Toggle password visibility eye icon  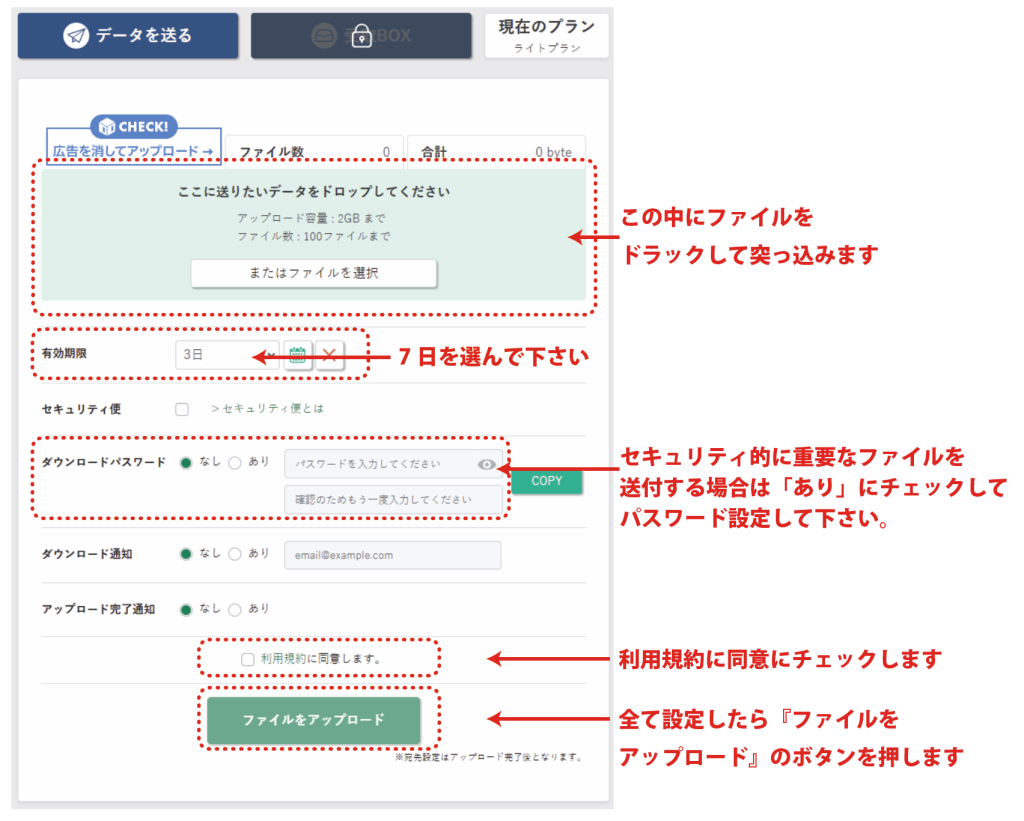tap(487, 464)
